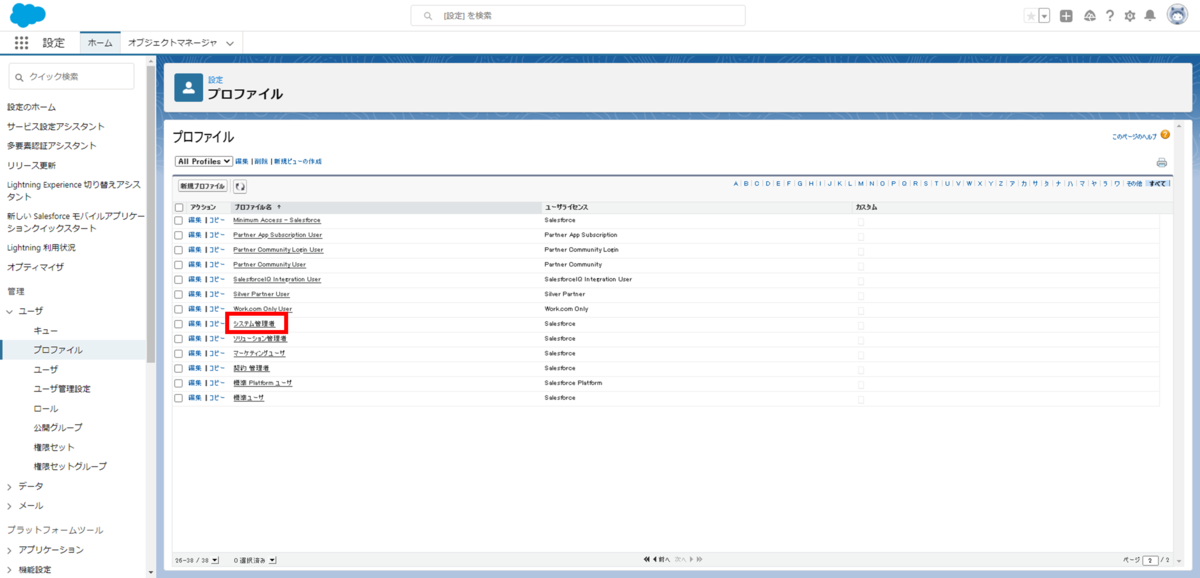Open 権限セット in the sidebar
This screenshot has height=578, width=1200.
point(54,447)
